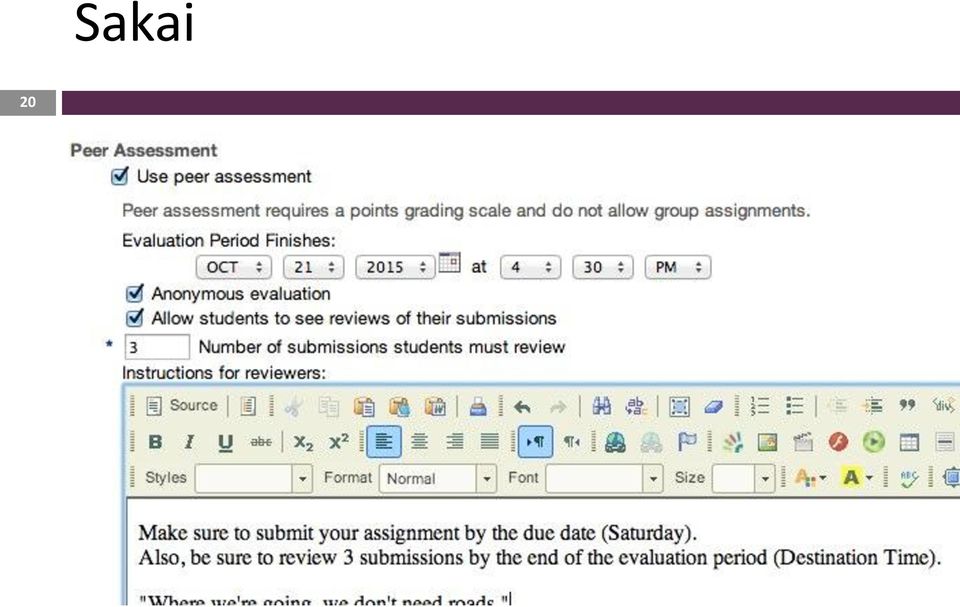Image resolution: width=960 pixels, height=607 pixels.
Task: Open the Background Color picker
Action: [x=857, y=478]
